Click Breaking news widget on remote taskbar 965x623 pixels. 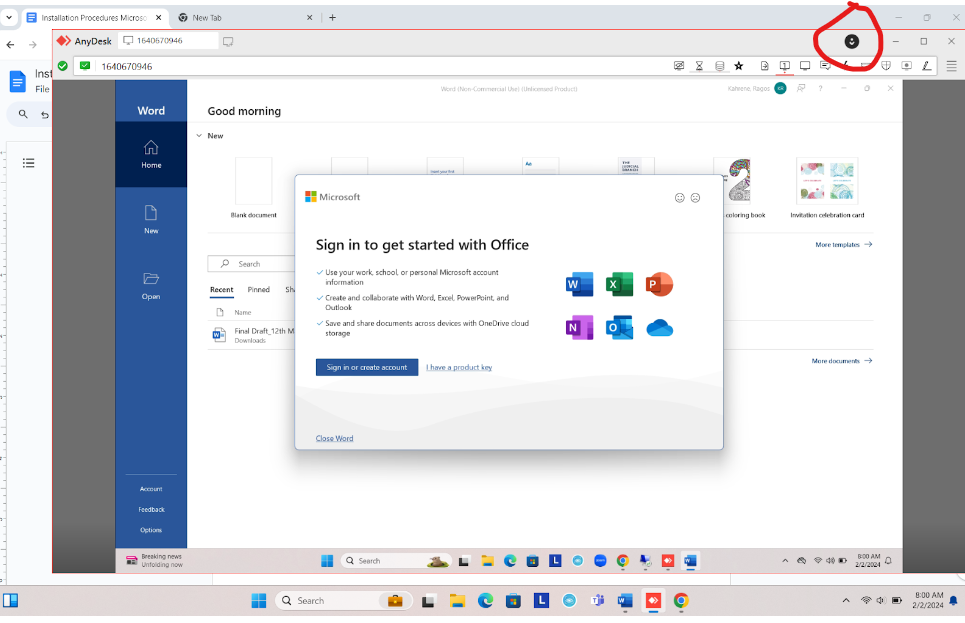coord(155,560)
